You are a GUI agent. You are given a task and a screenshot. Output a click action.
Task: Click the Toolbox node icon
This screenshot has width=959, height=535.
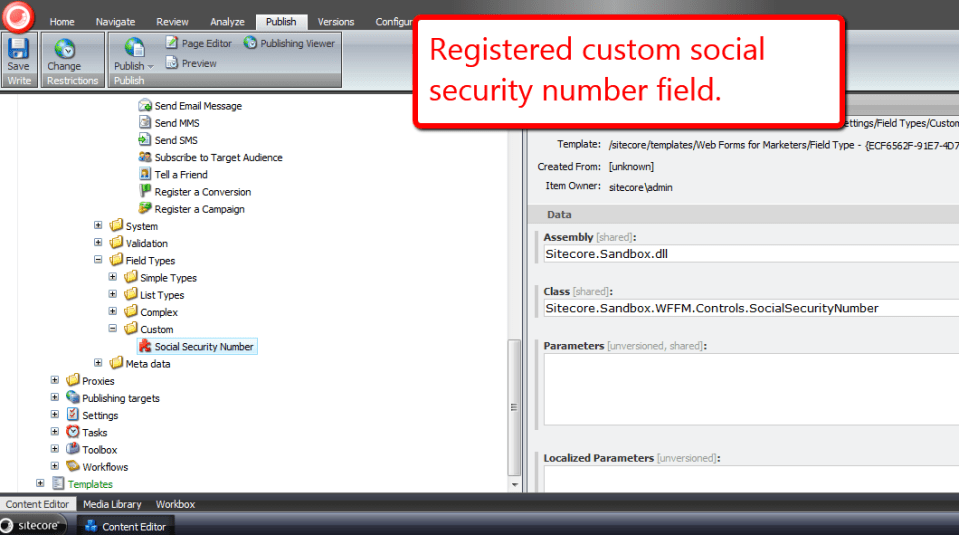(x=73, y=449)
